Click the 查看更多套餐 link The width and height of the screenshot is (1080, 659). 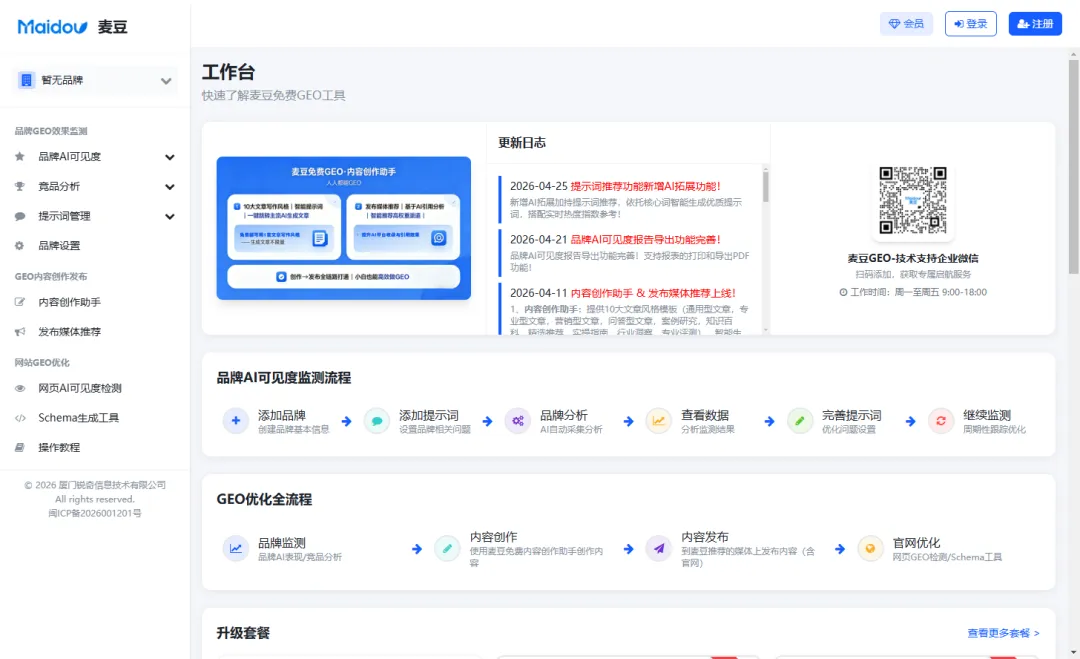tap(1003, 634)
